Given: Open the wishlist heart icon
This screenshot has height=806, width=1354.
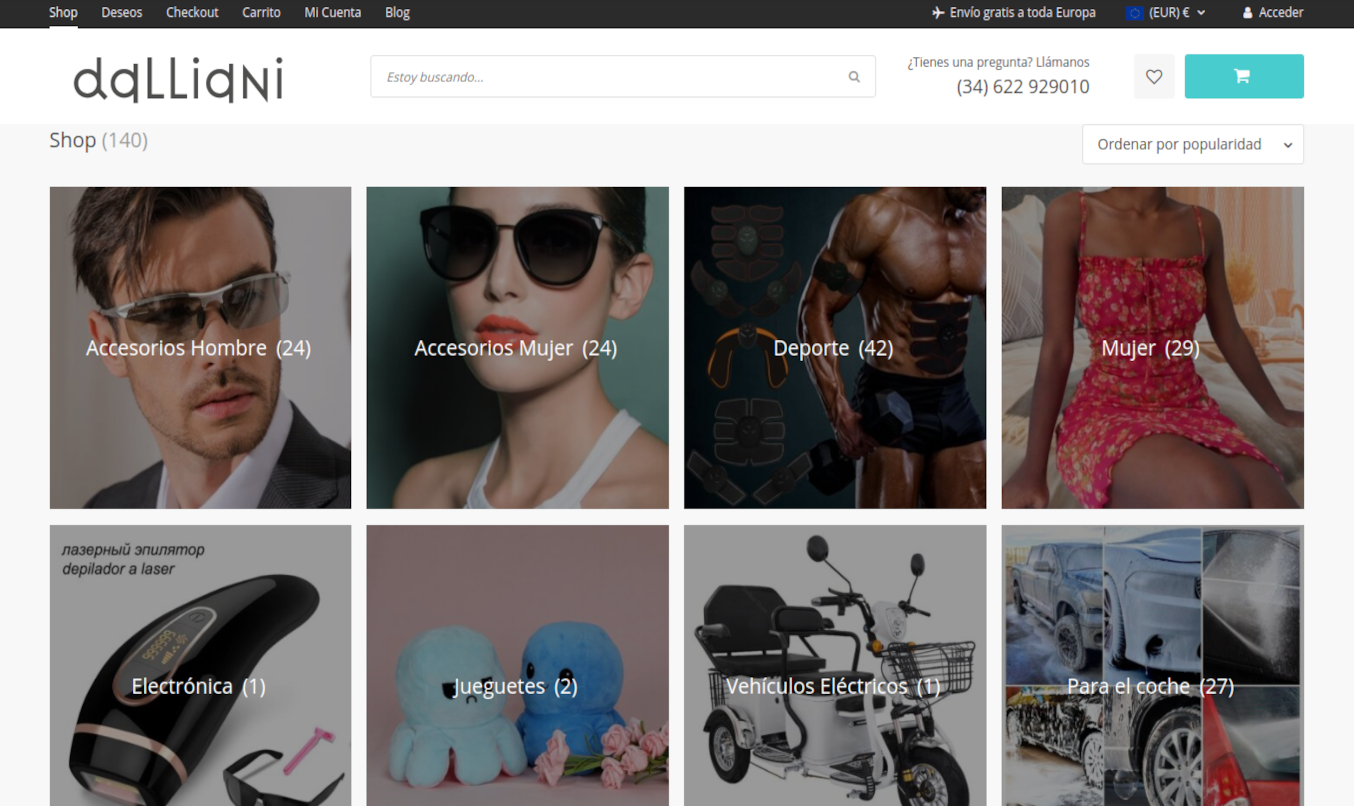Looking at the screenshot, I should [1154, 77].
